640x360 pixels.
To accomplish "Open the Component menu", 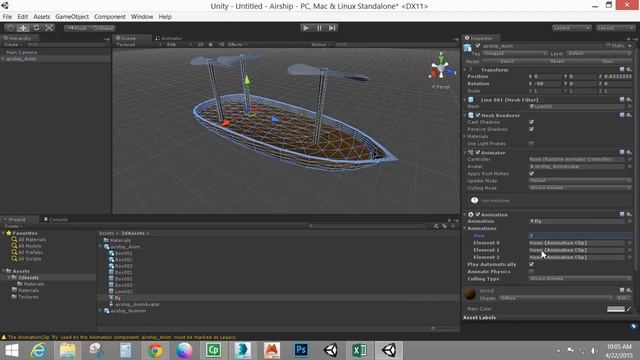I will (x=110, y=17).
